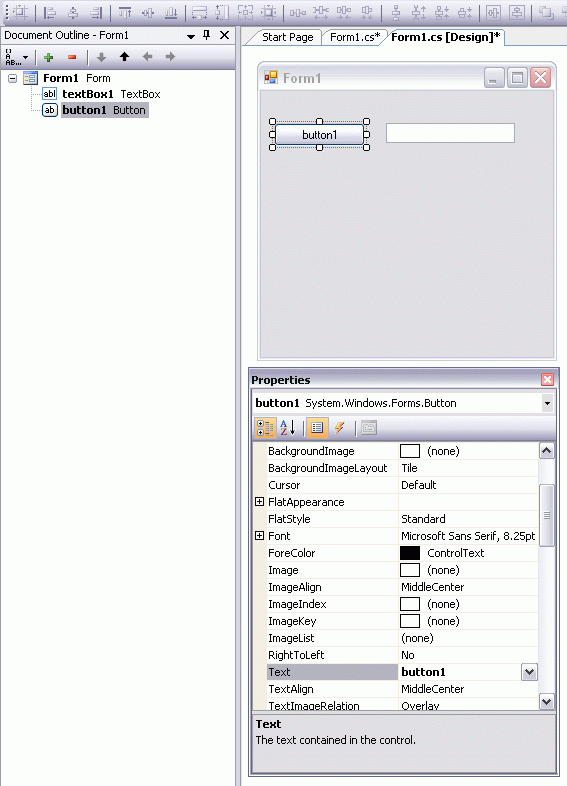This screenshot has width=567, height=786.
Task: Click Increase Vertical Spacing icon
Action: [x=419, y=12]
